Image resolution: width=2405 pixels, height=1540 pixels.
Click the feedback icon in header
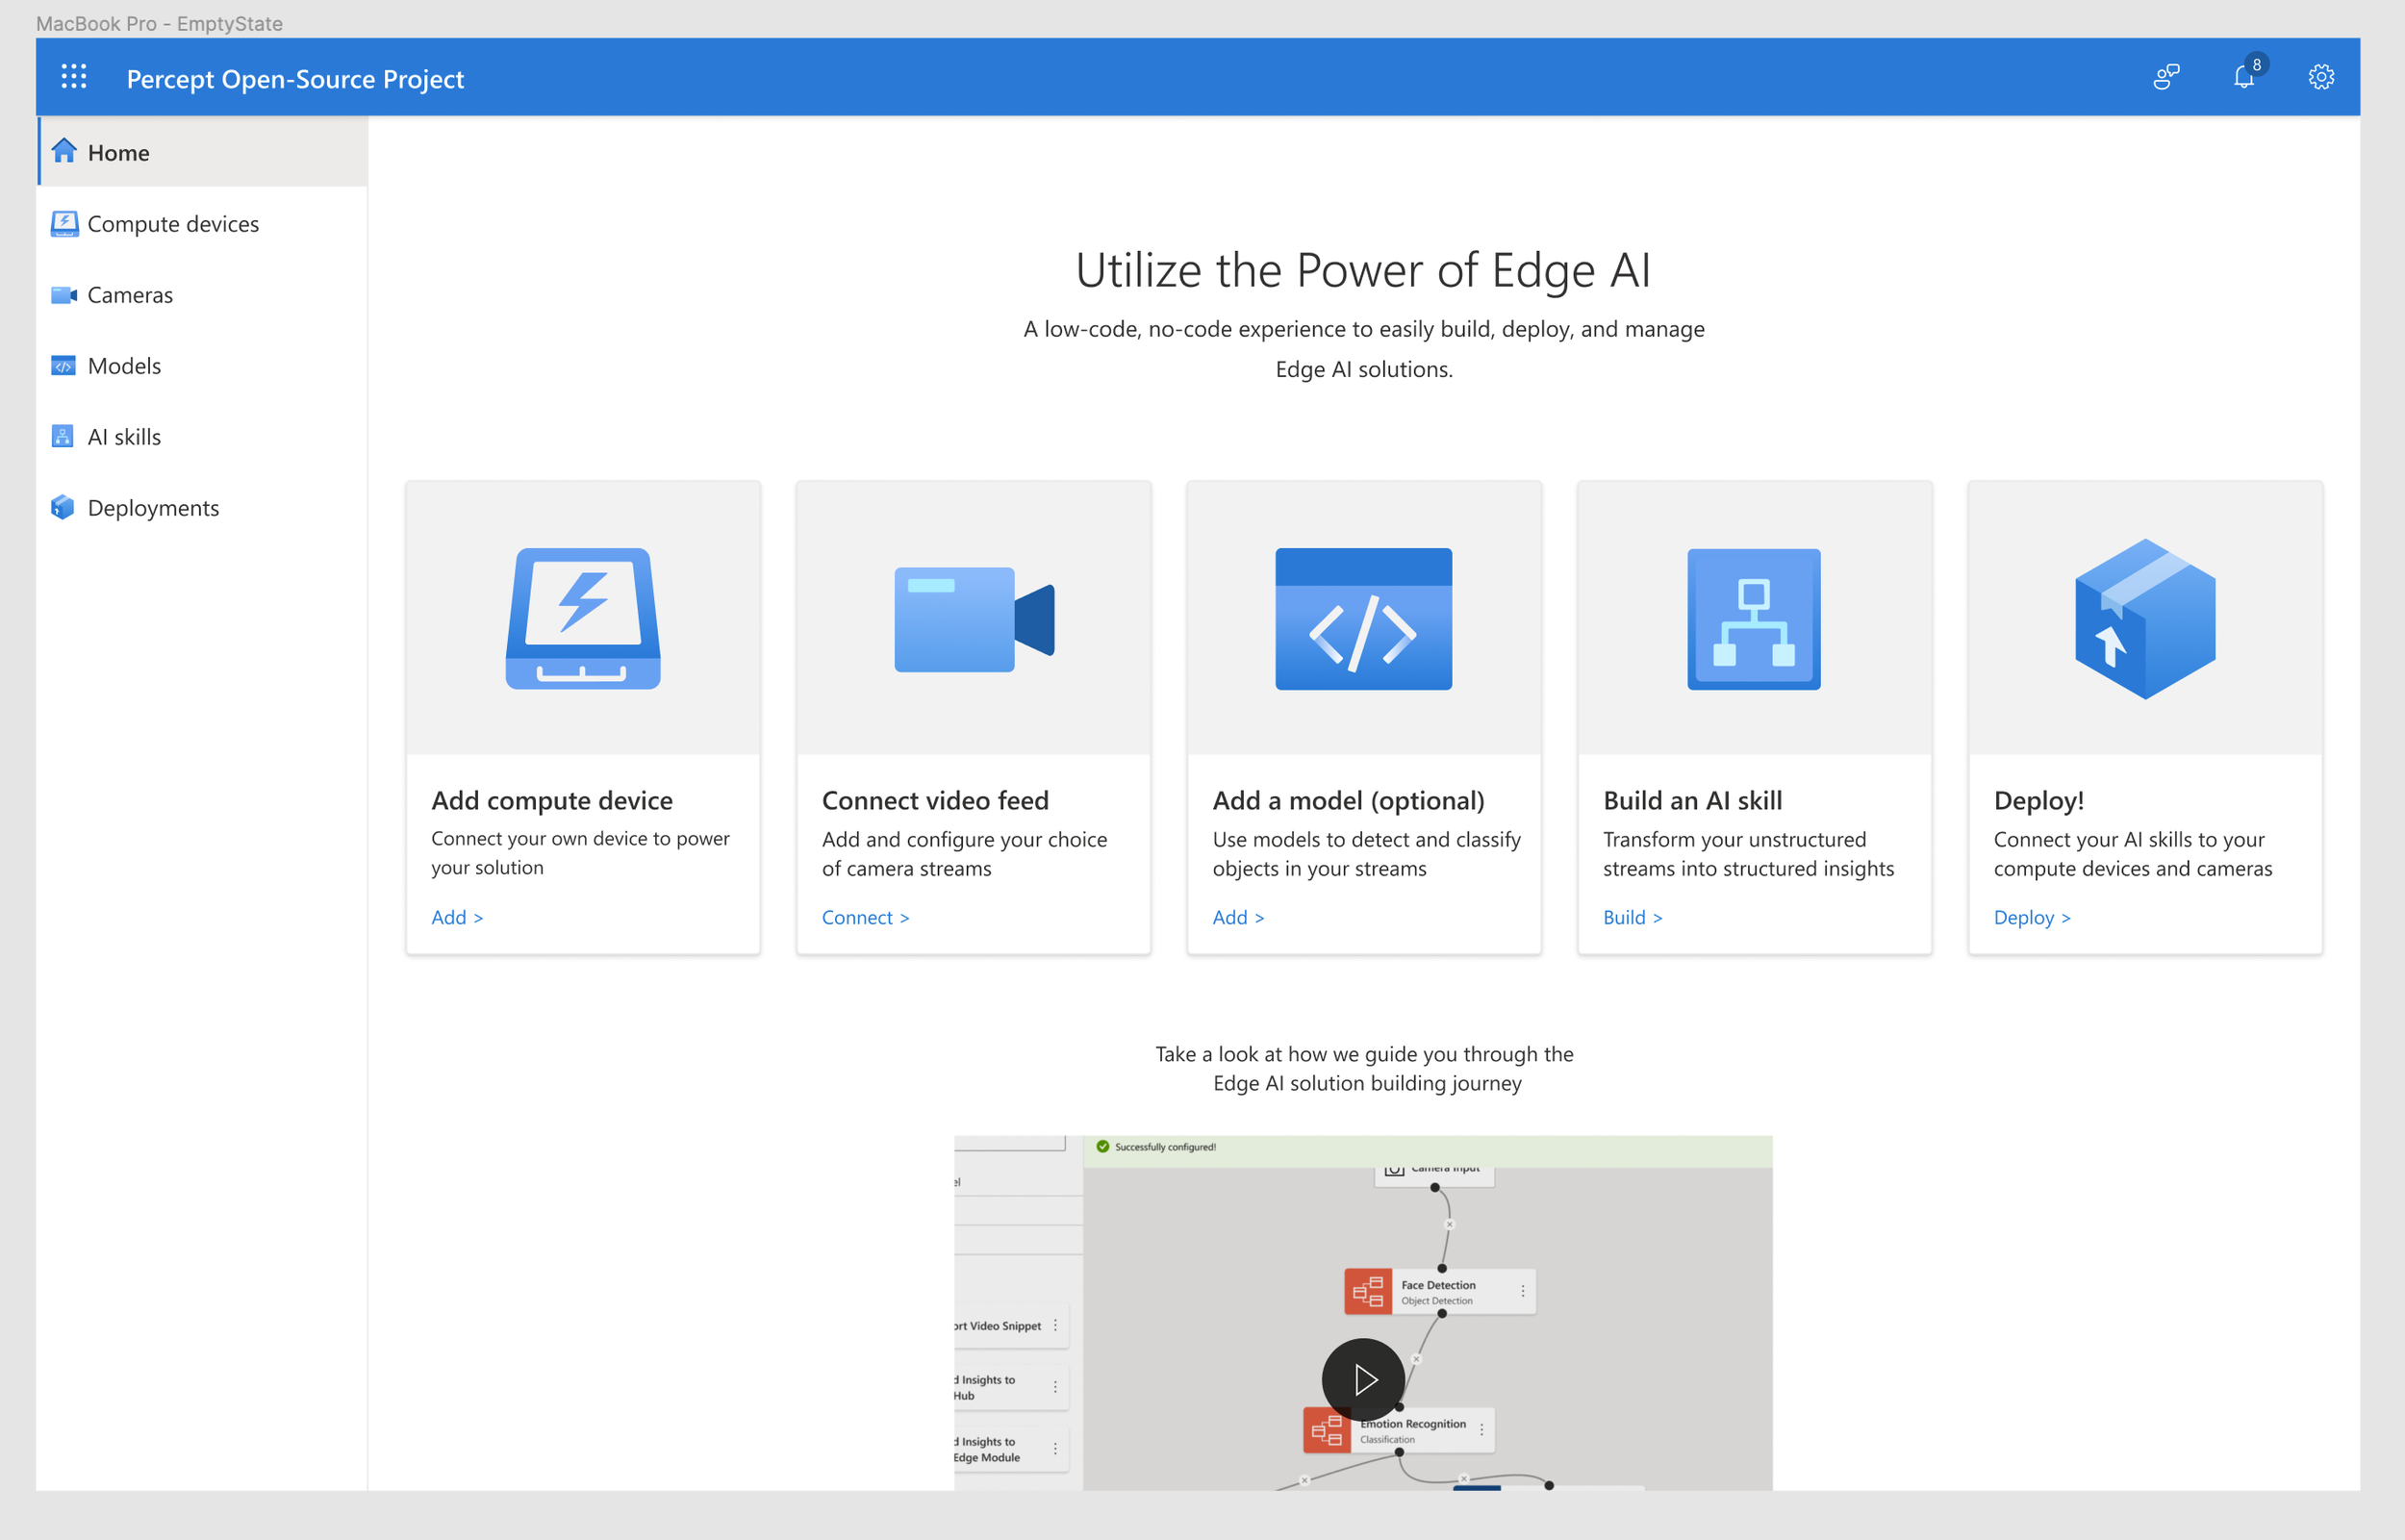pyautogui.click(x=2165, y=77)
